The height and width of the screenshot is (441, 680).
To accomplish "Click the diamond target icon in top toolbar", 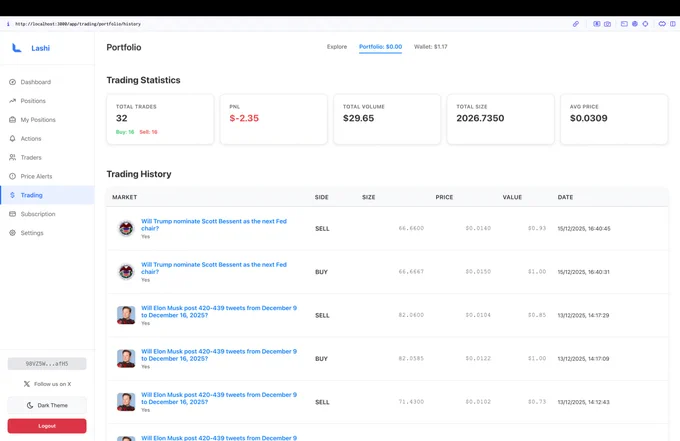I will [645, 24].
